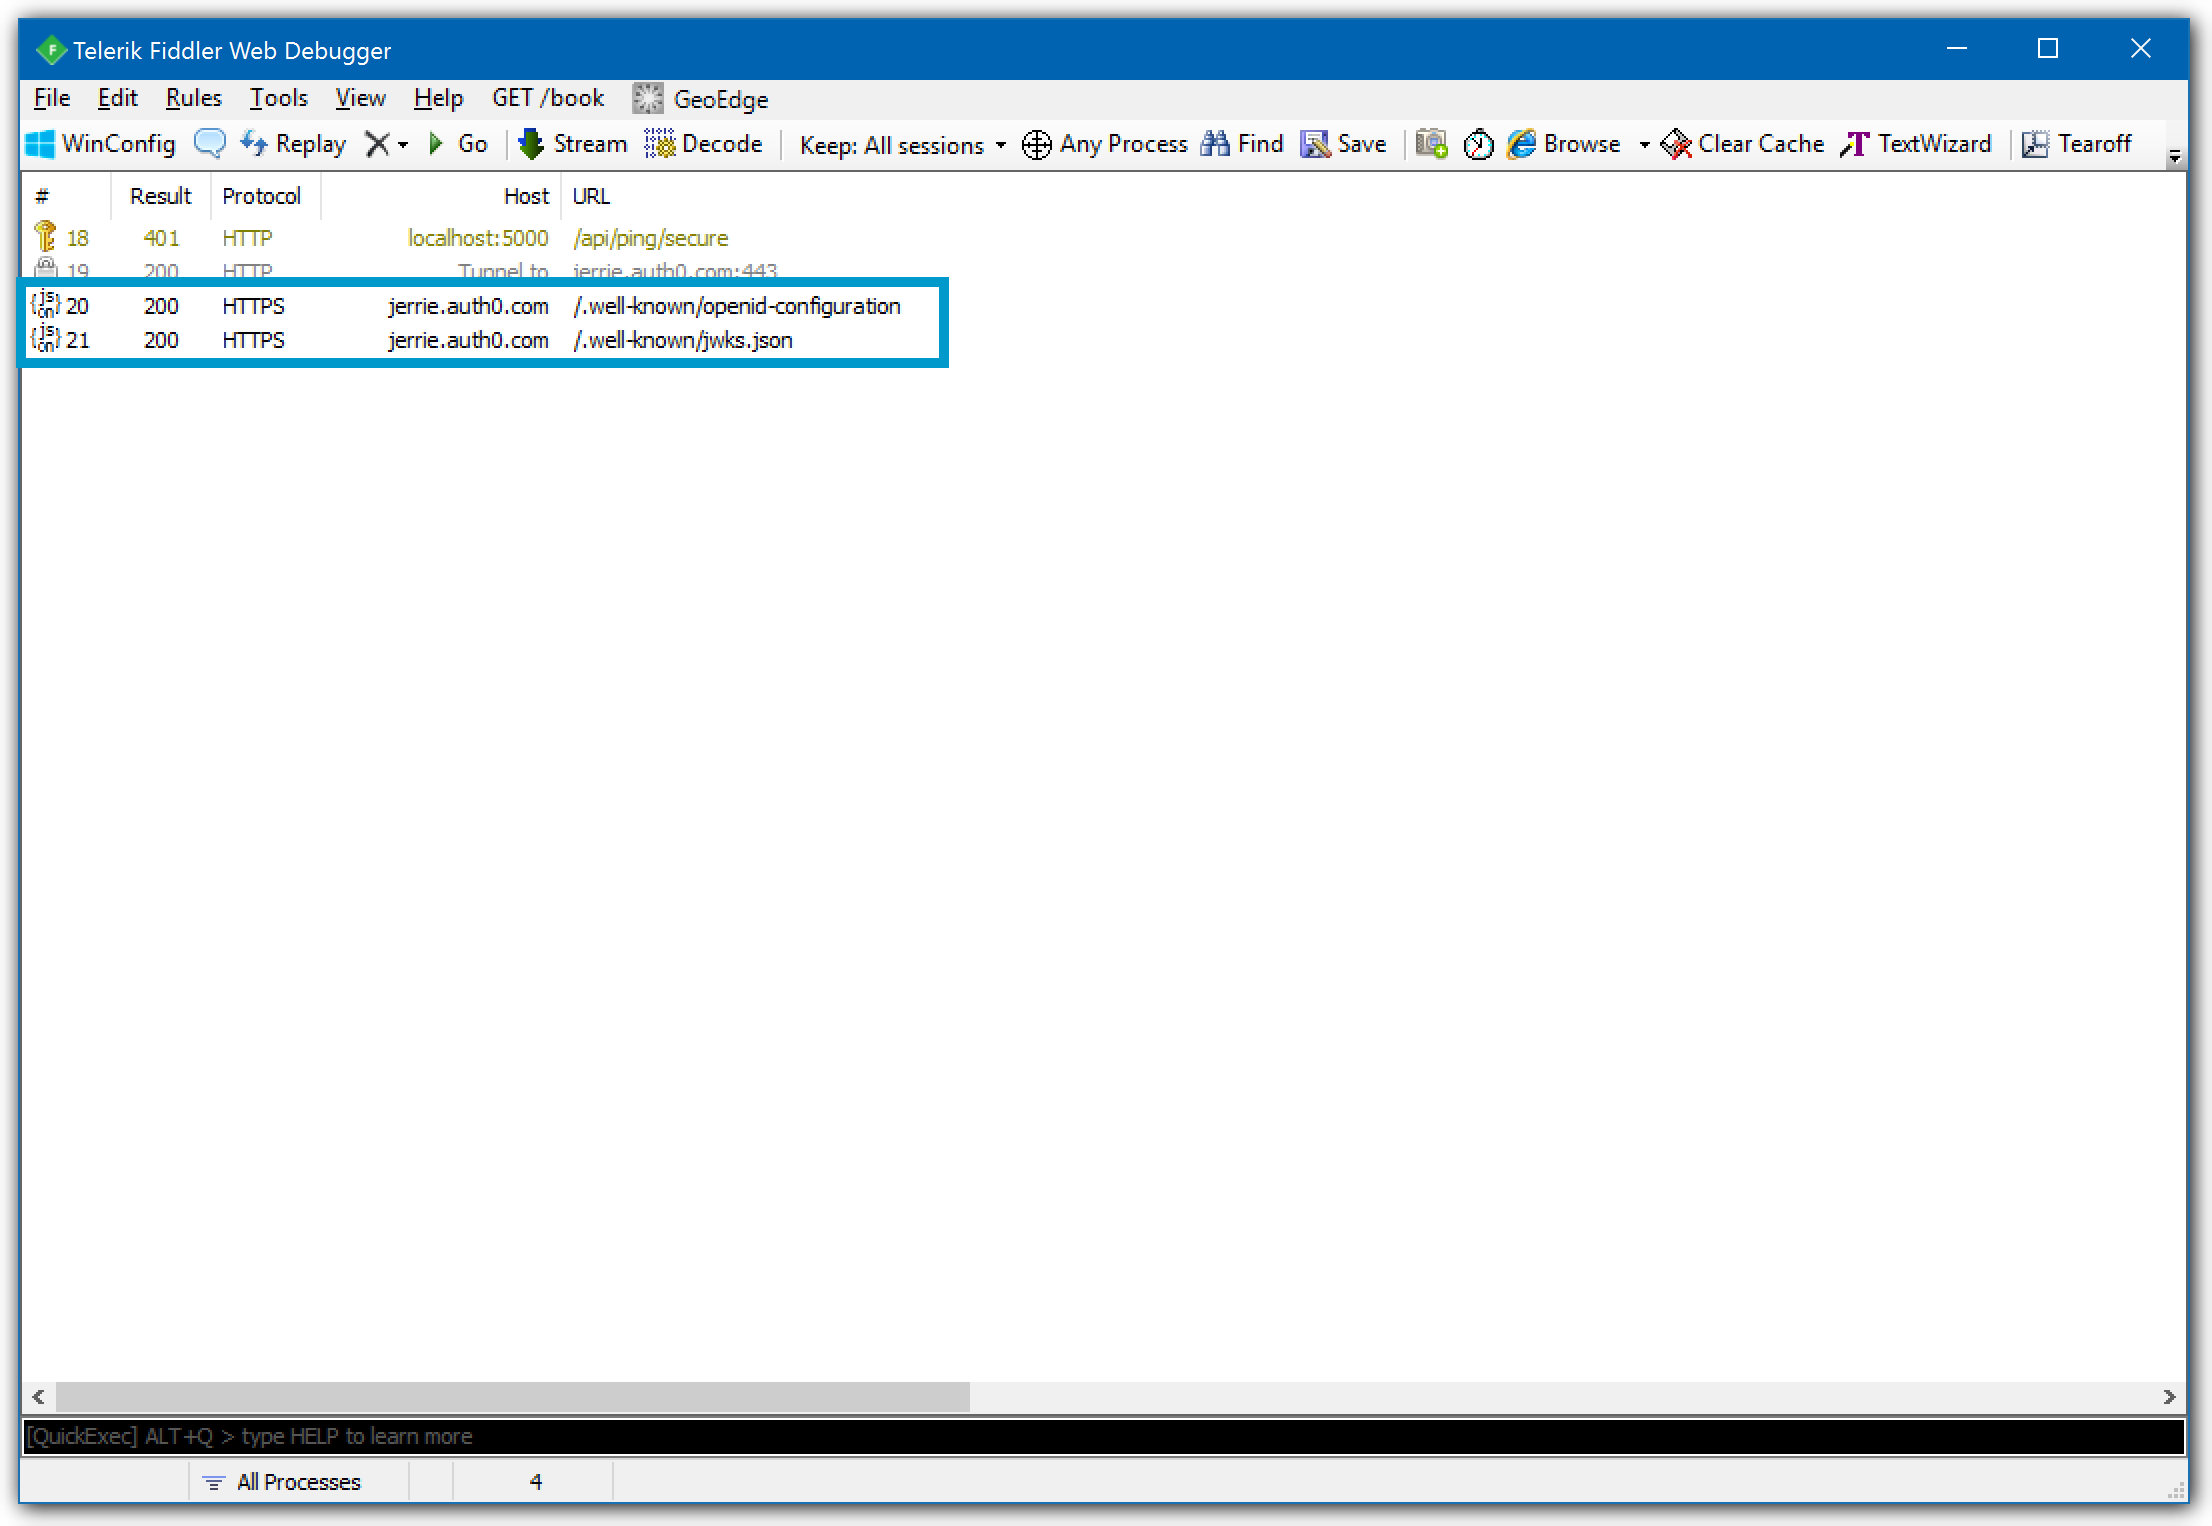Screen dimensions: 2212x1526
Task: Click the horizontal scrollbar thumb
Action: click(513, 1397)
